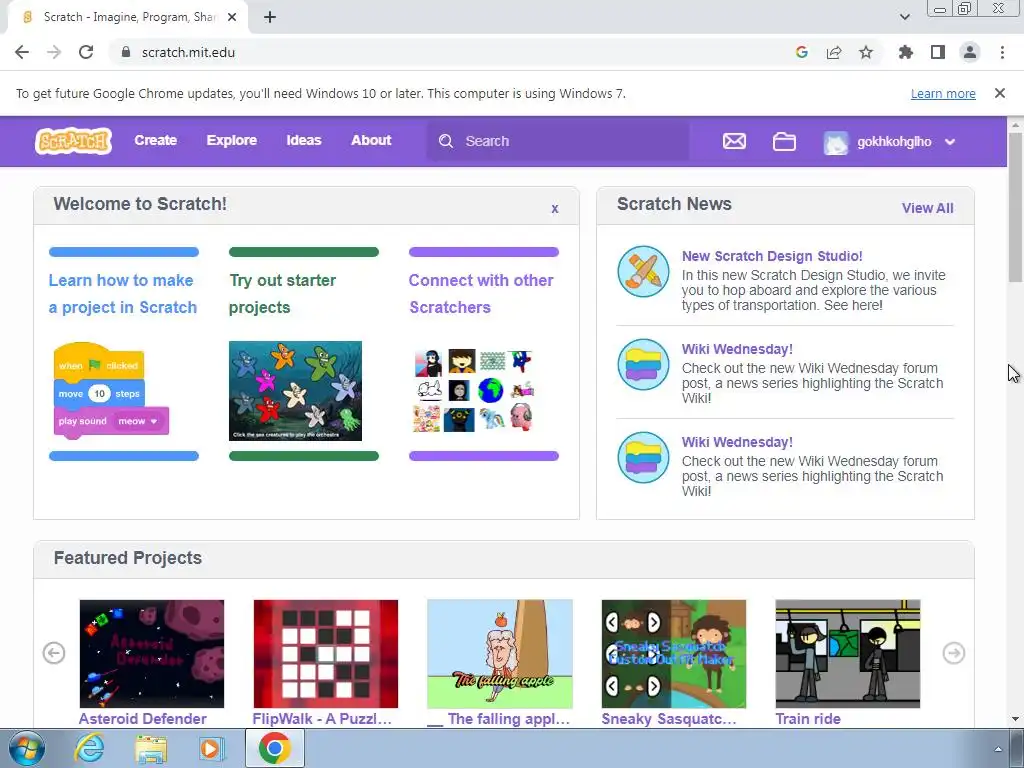
Task: Open the Asteroid Defender project thumbnail
Action: pos(152,654)
